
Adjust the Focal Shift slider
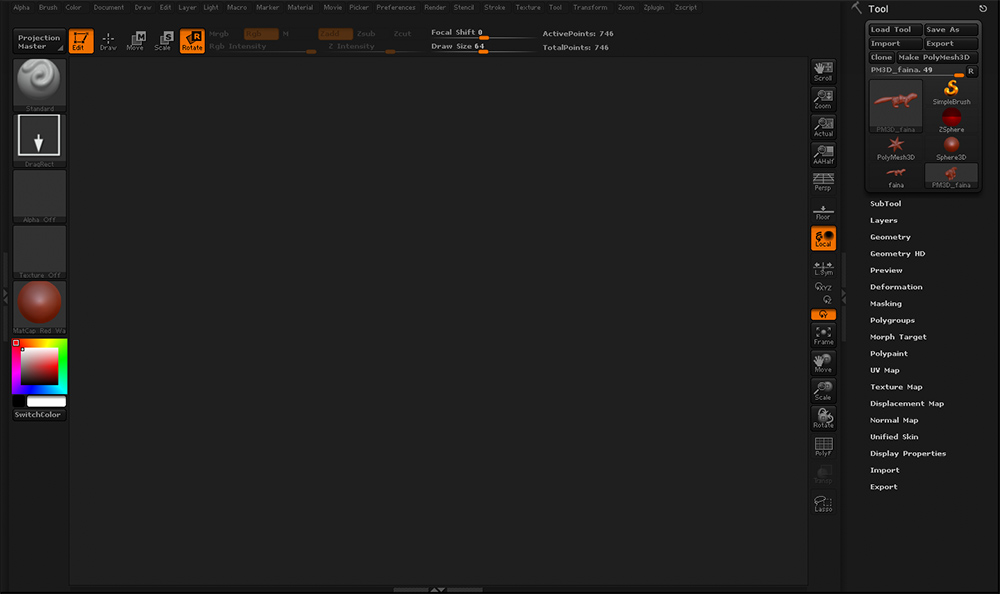coord(483,33)
